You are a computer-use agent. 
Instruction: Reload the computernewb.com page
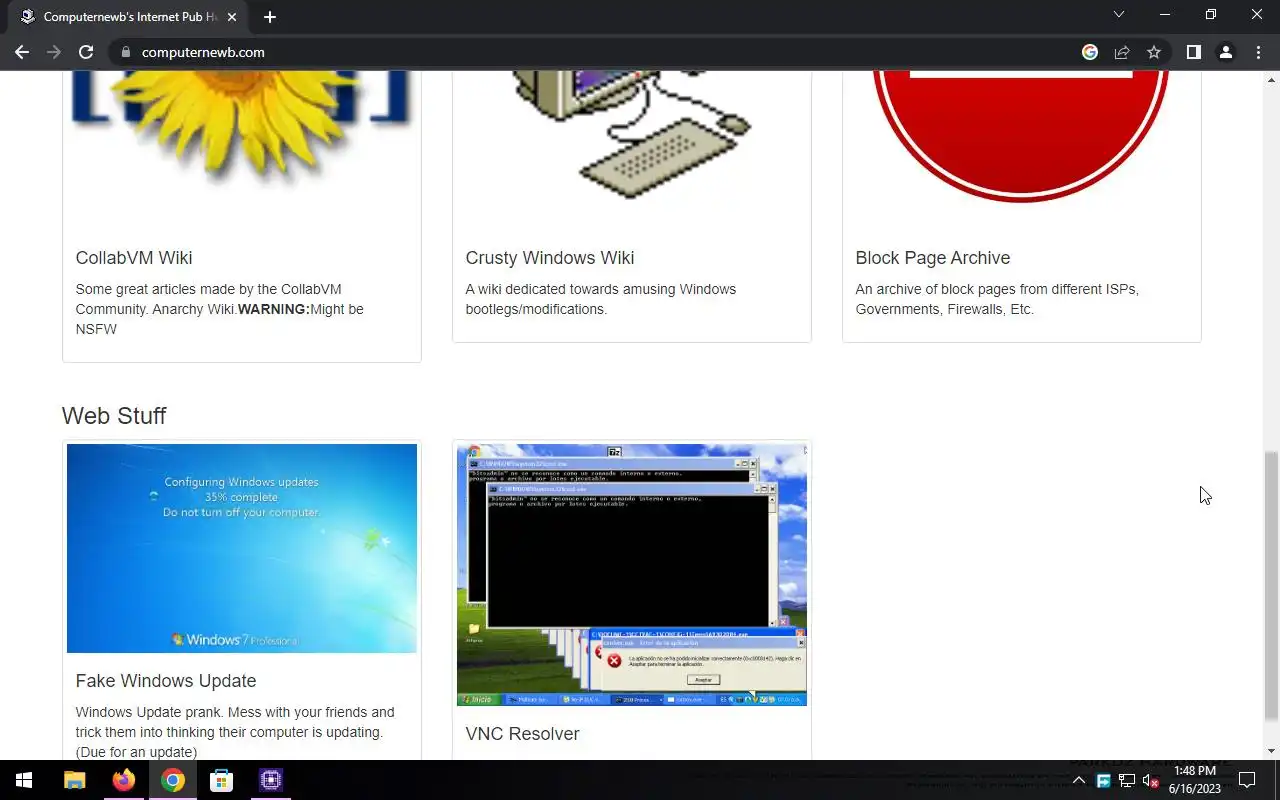tap(86, 52)
